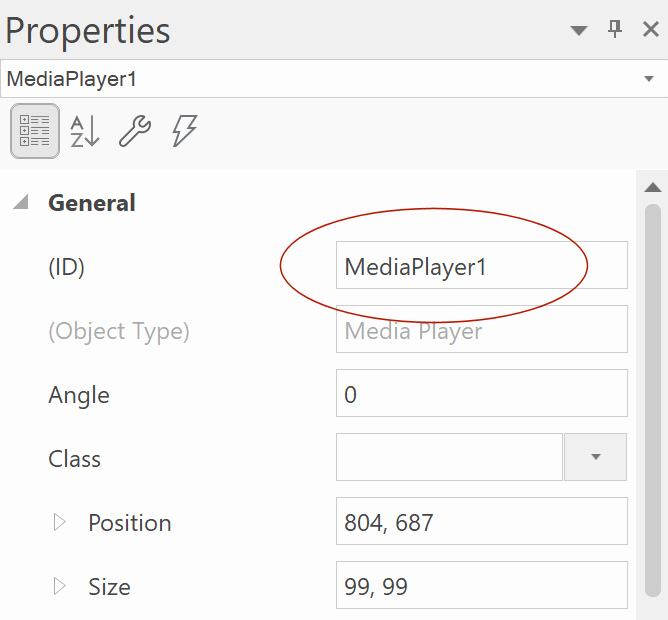Expand the Position property
Viewport: 668px width, 620px height.
point(59,523)
